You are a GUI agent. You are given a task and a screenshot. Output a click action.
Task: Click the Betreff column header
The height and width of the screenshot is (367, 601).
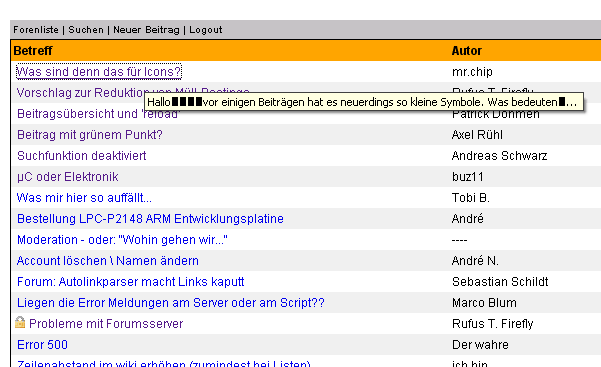click(33, 51)
